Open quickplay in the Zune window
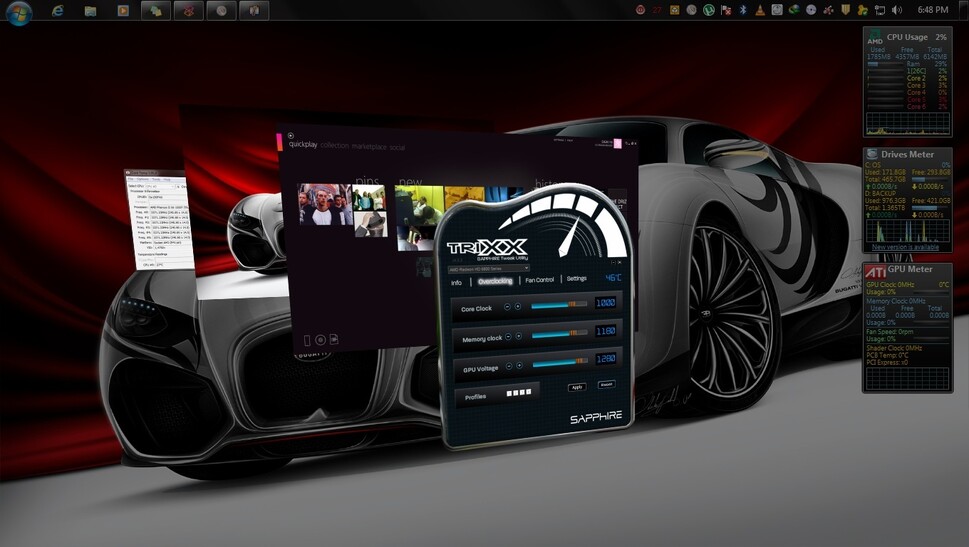The width and height of the screenshot is (969, 547). pos(303,144)
